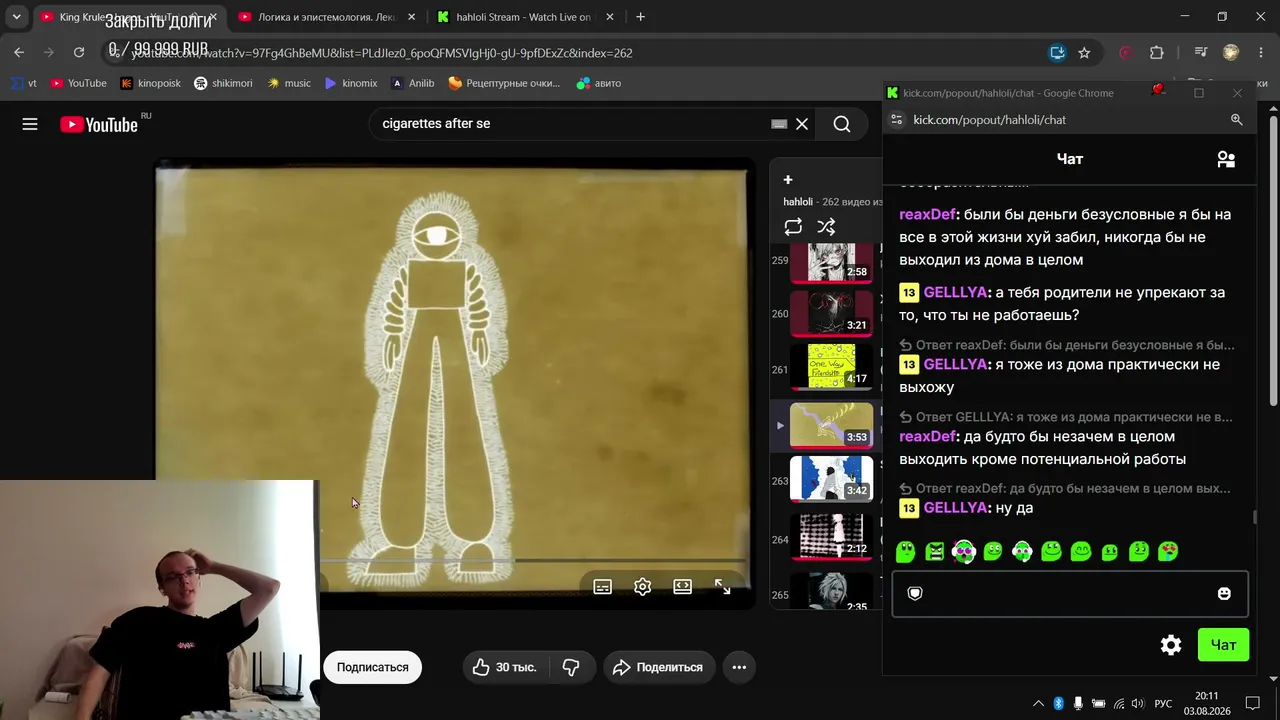Save the playlist with the plus icon
The height and width of the screenshot is (720, 1280).
point(788,180)
